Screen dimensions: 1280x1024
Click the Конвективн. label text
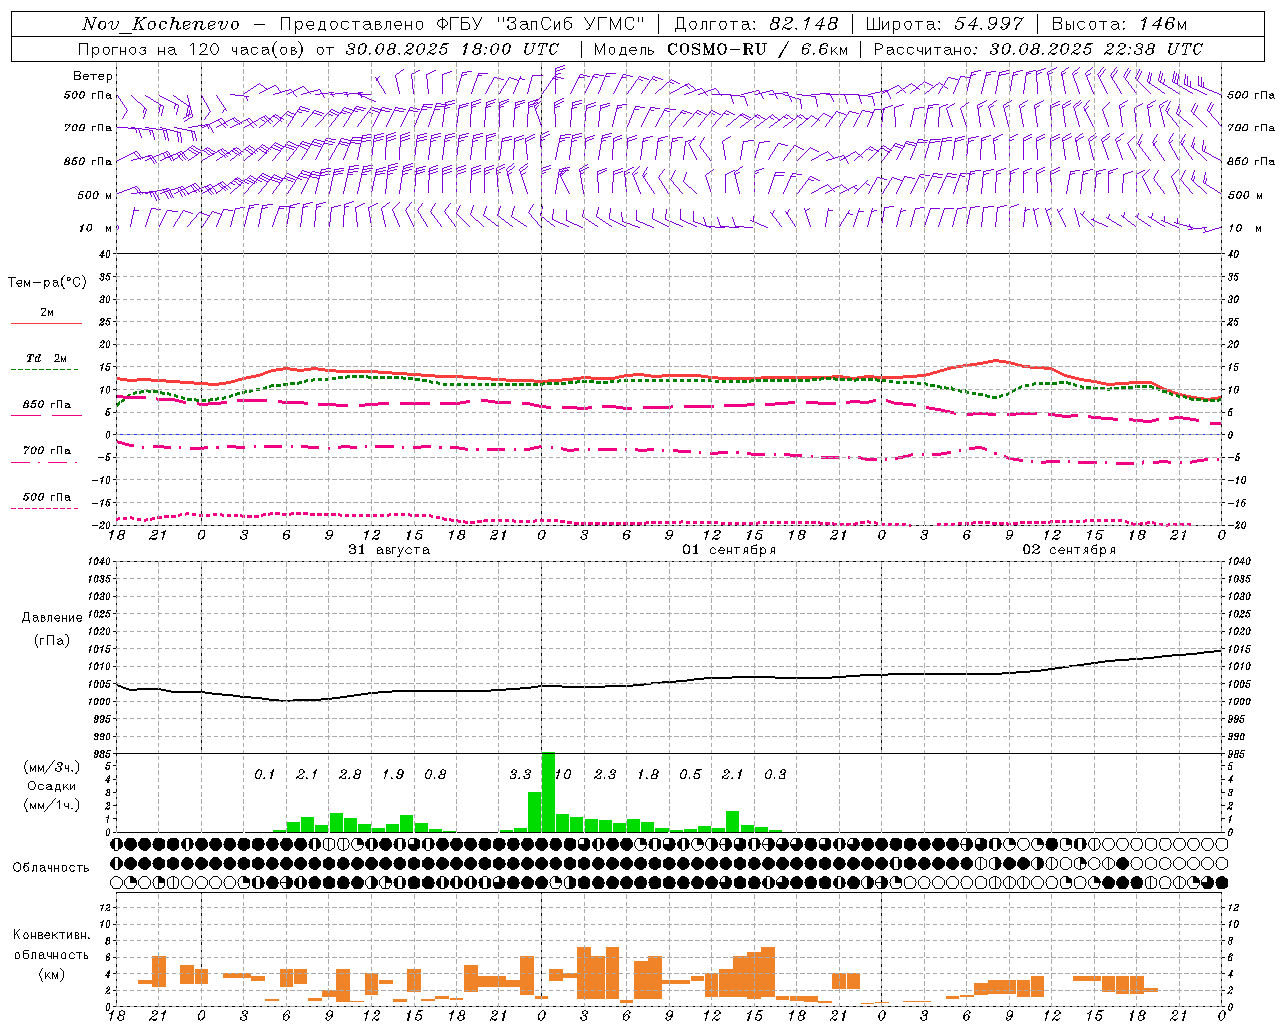click(x=51, y=935)
